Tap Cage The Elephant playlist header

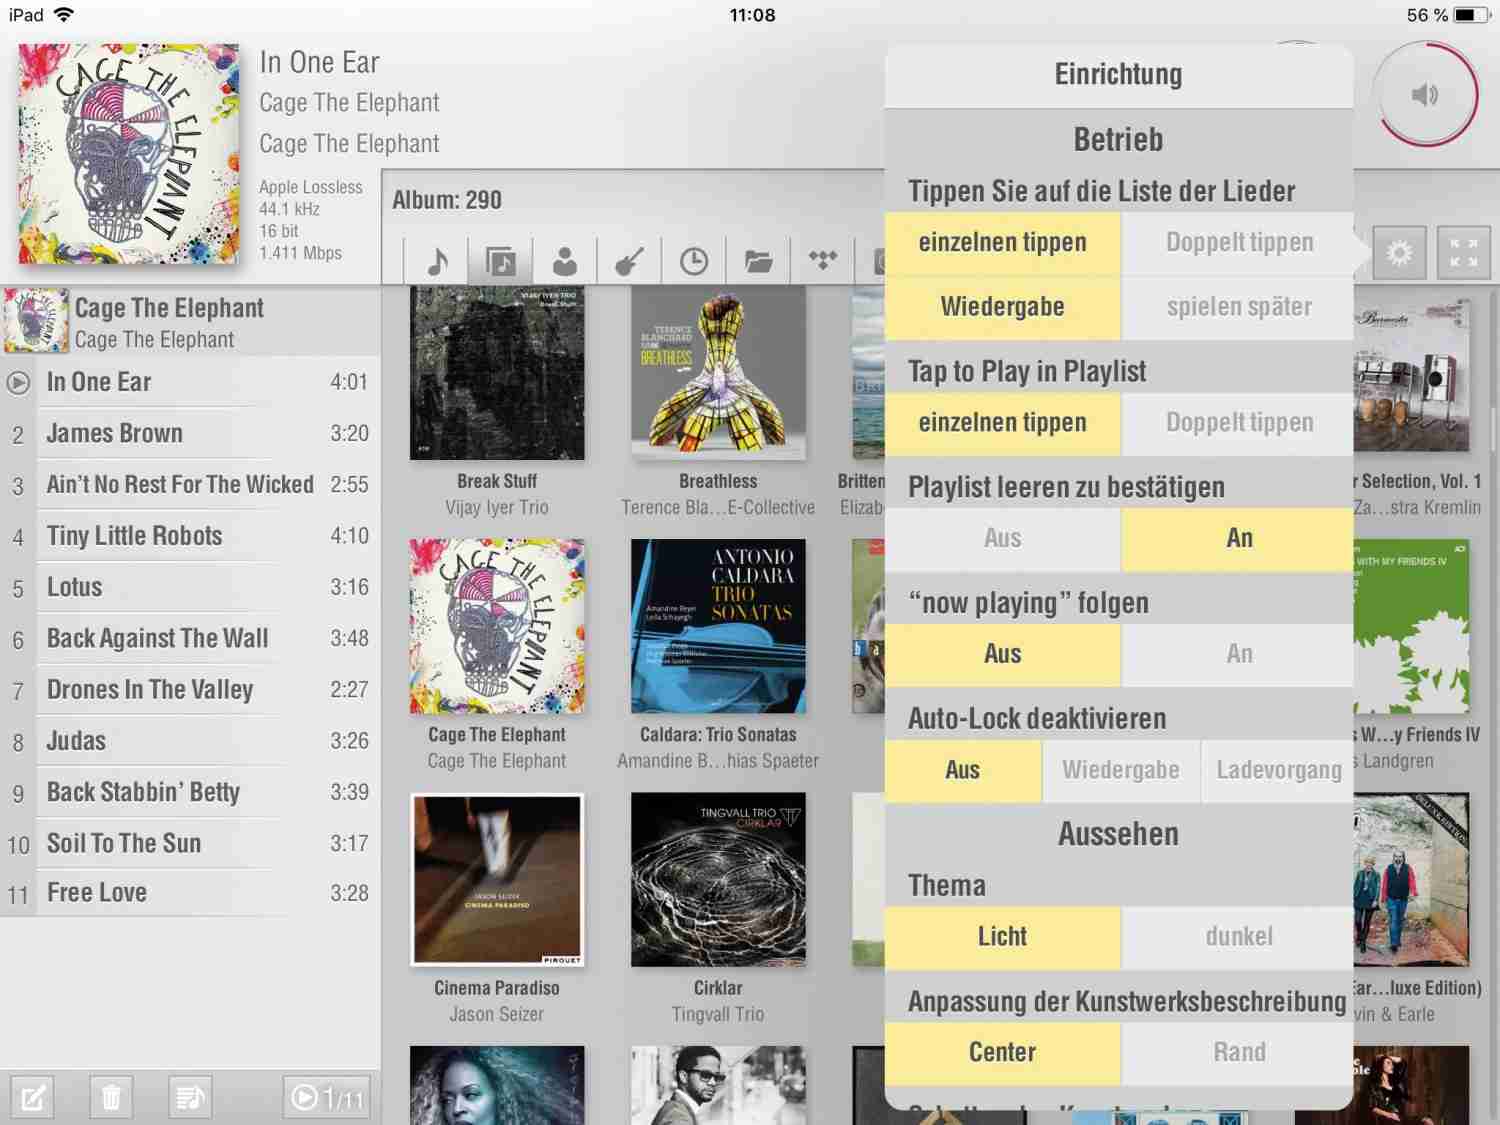pos(190,322)
